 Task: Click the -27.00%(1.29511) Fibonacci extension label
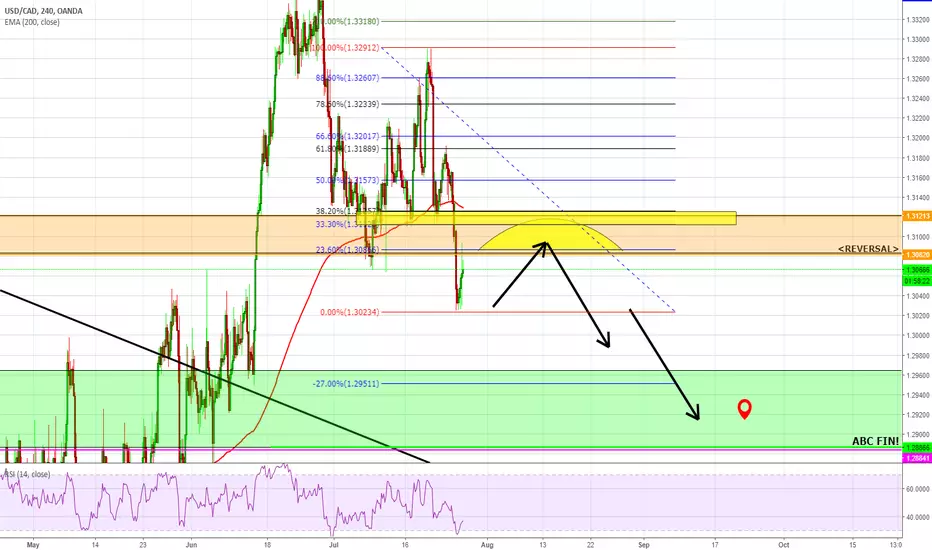click(x=346, y=384)
